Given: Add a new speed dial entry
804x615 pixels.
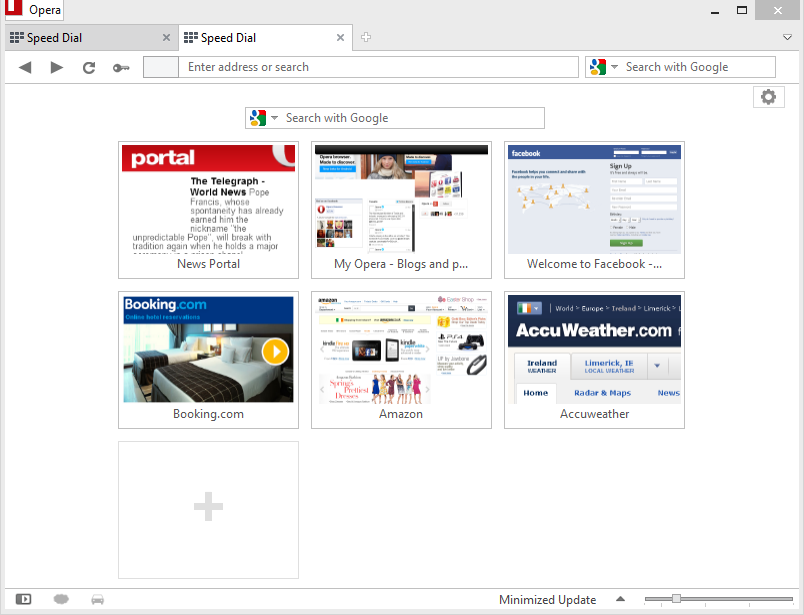Looking at the screenshot, I should pos(208,509).
